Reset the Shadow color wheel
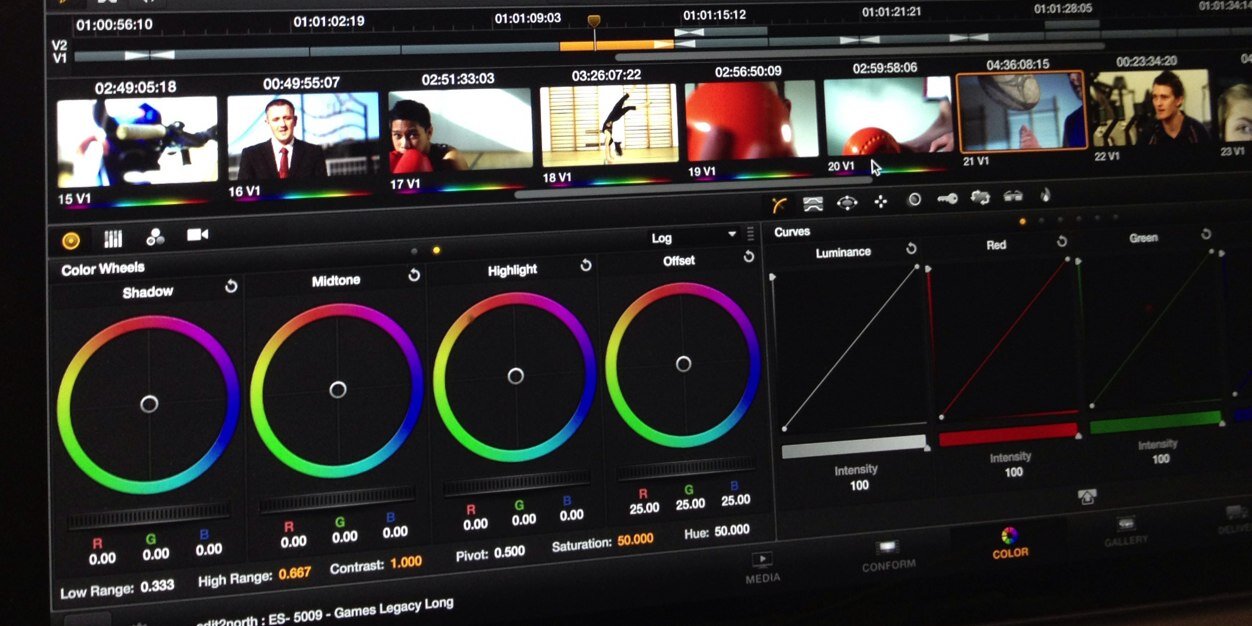This screenshot has width=1252, height=626. pos(231,287)
